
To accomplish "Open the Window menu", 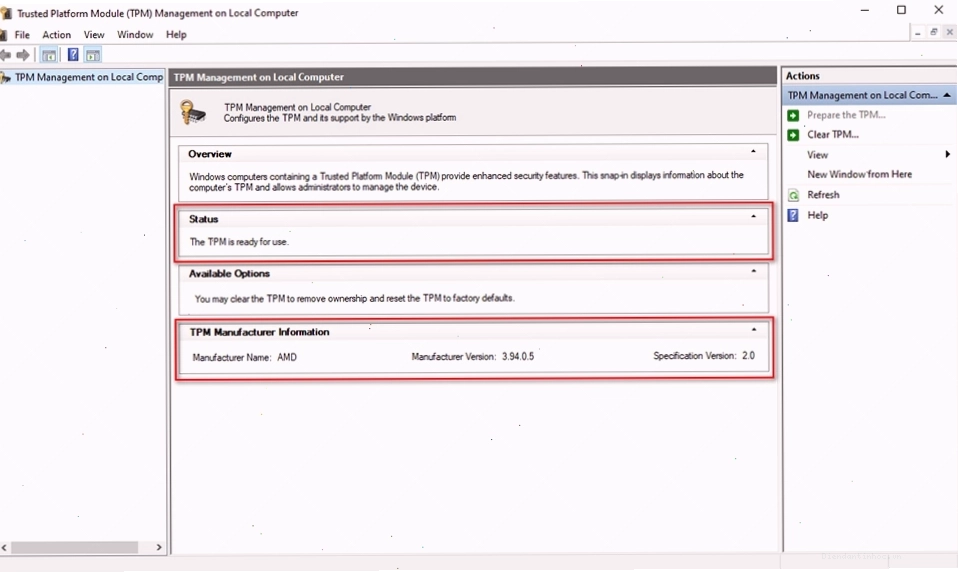I will coord(135,35).
